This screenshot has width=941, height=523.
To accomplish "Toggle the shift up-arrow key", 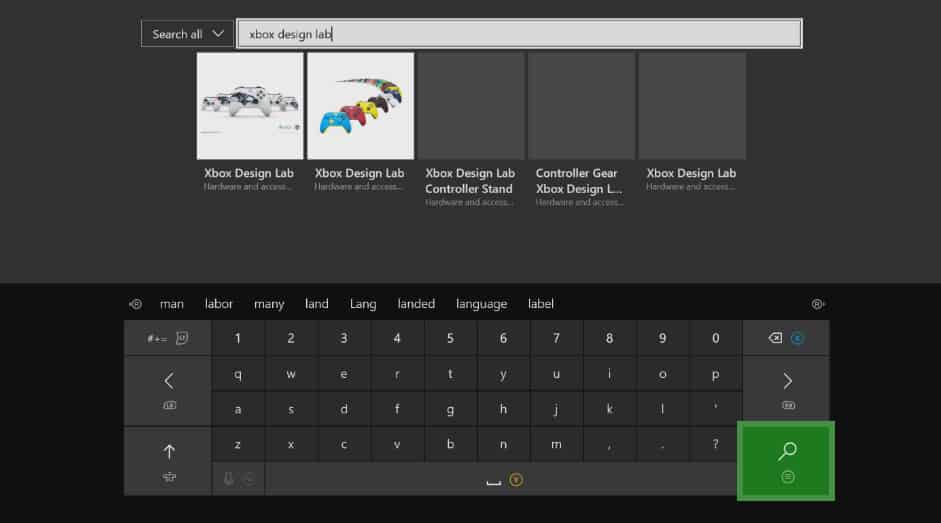I will (167, 461).
